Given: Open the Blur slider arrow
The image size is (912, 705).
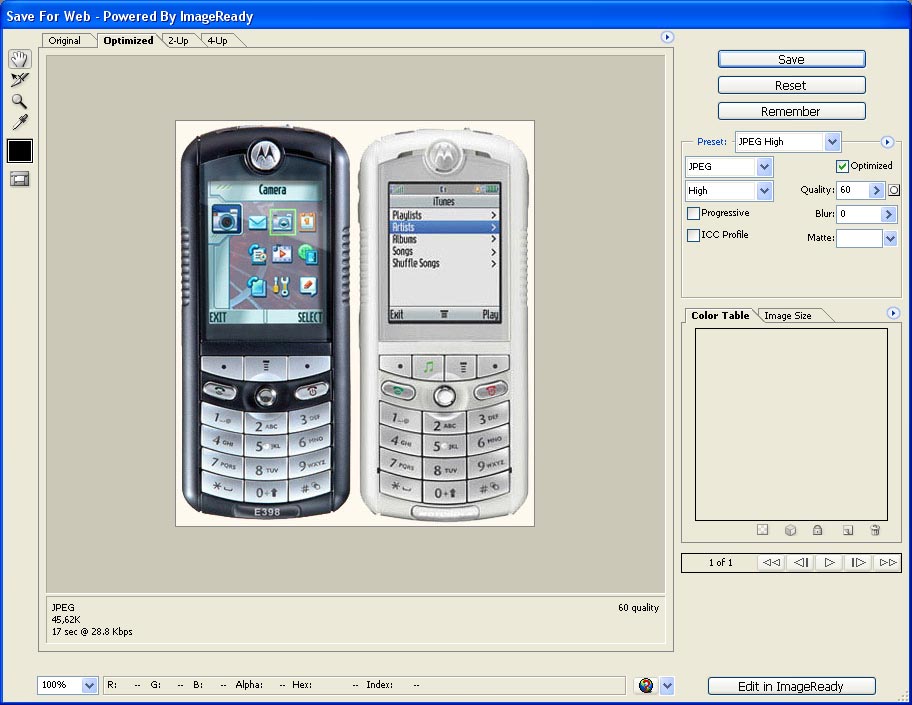Looking at the screenshot, I should pos(888,214).
